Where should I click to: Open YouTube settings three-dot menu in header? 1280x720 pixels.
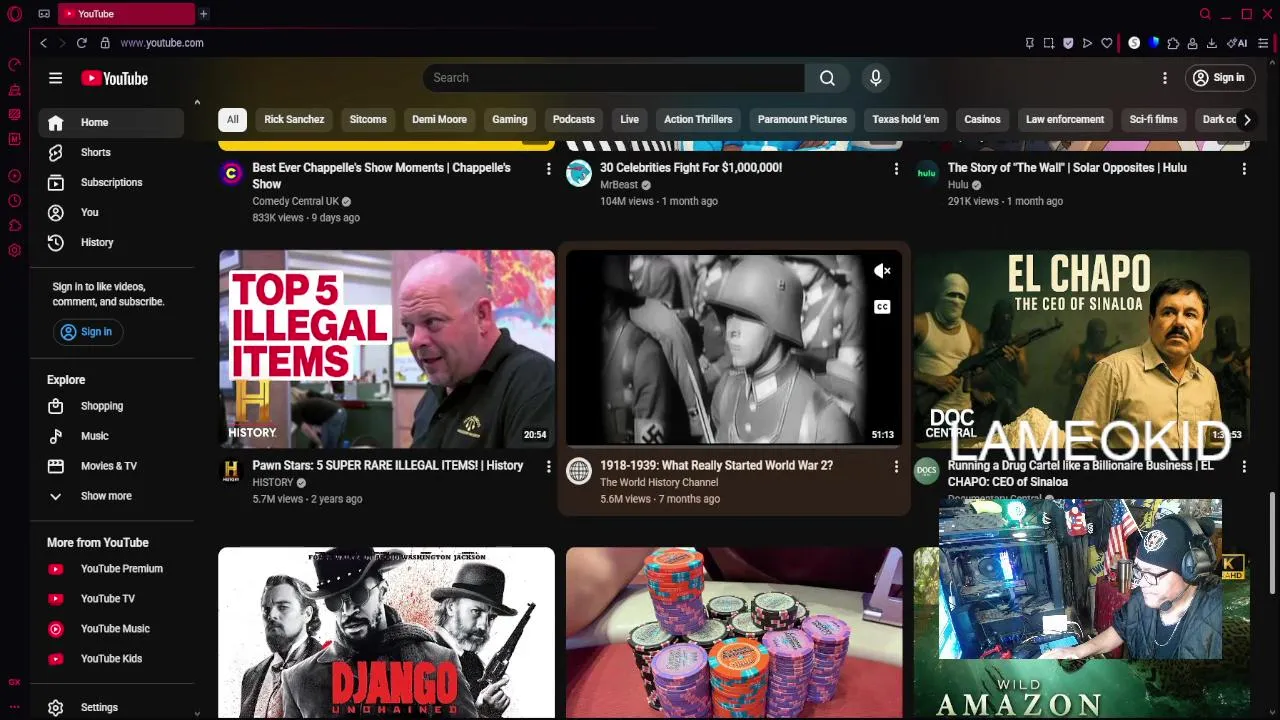(x=1164, y=78)
